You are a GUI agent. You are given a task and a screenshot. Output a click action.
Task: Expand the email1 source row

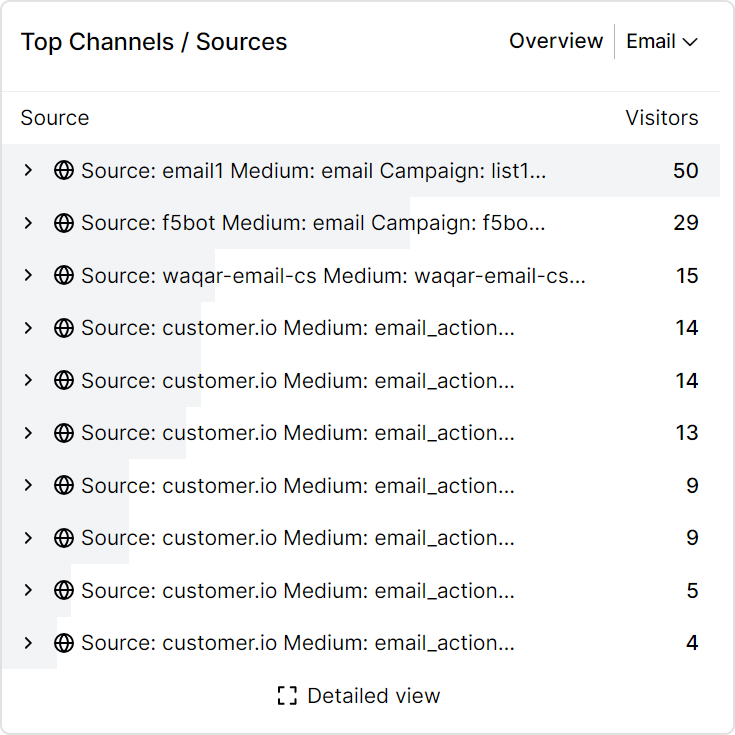[x=28, y=170]
